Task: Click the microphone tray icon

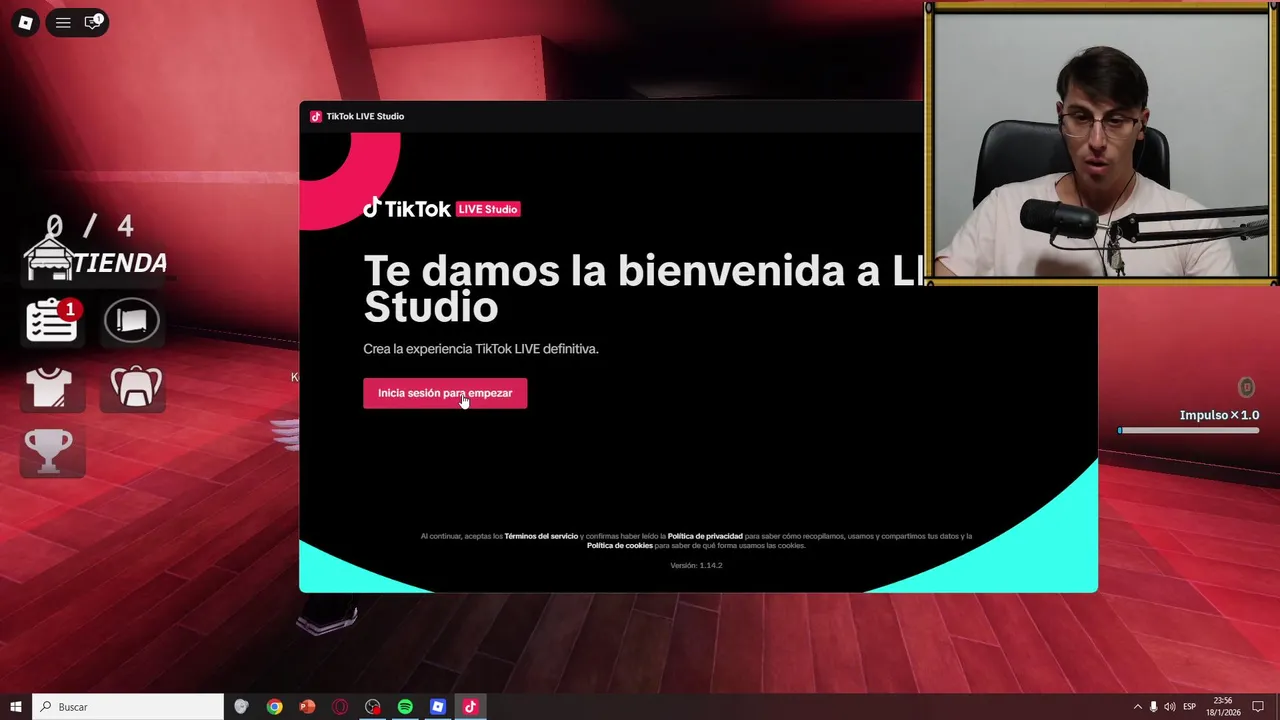Action: 1153,707
